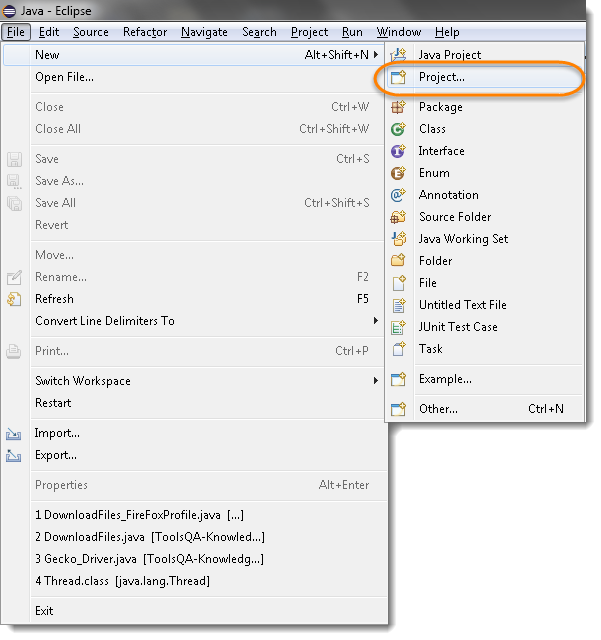The width and height of the screenshot is (601, 640).
Task: Click the Task icon
Action: (x=398, y=349)
